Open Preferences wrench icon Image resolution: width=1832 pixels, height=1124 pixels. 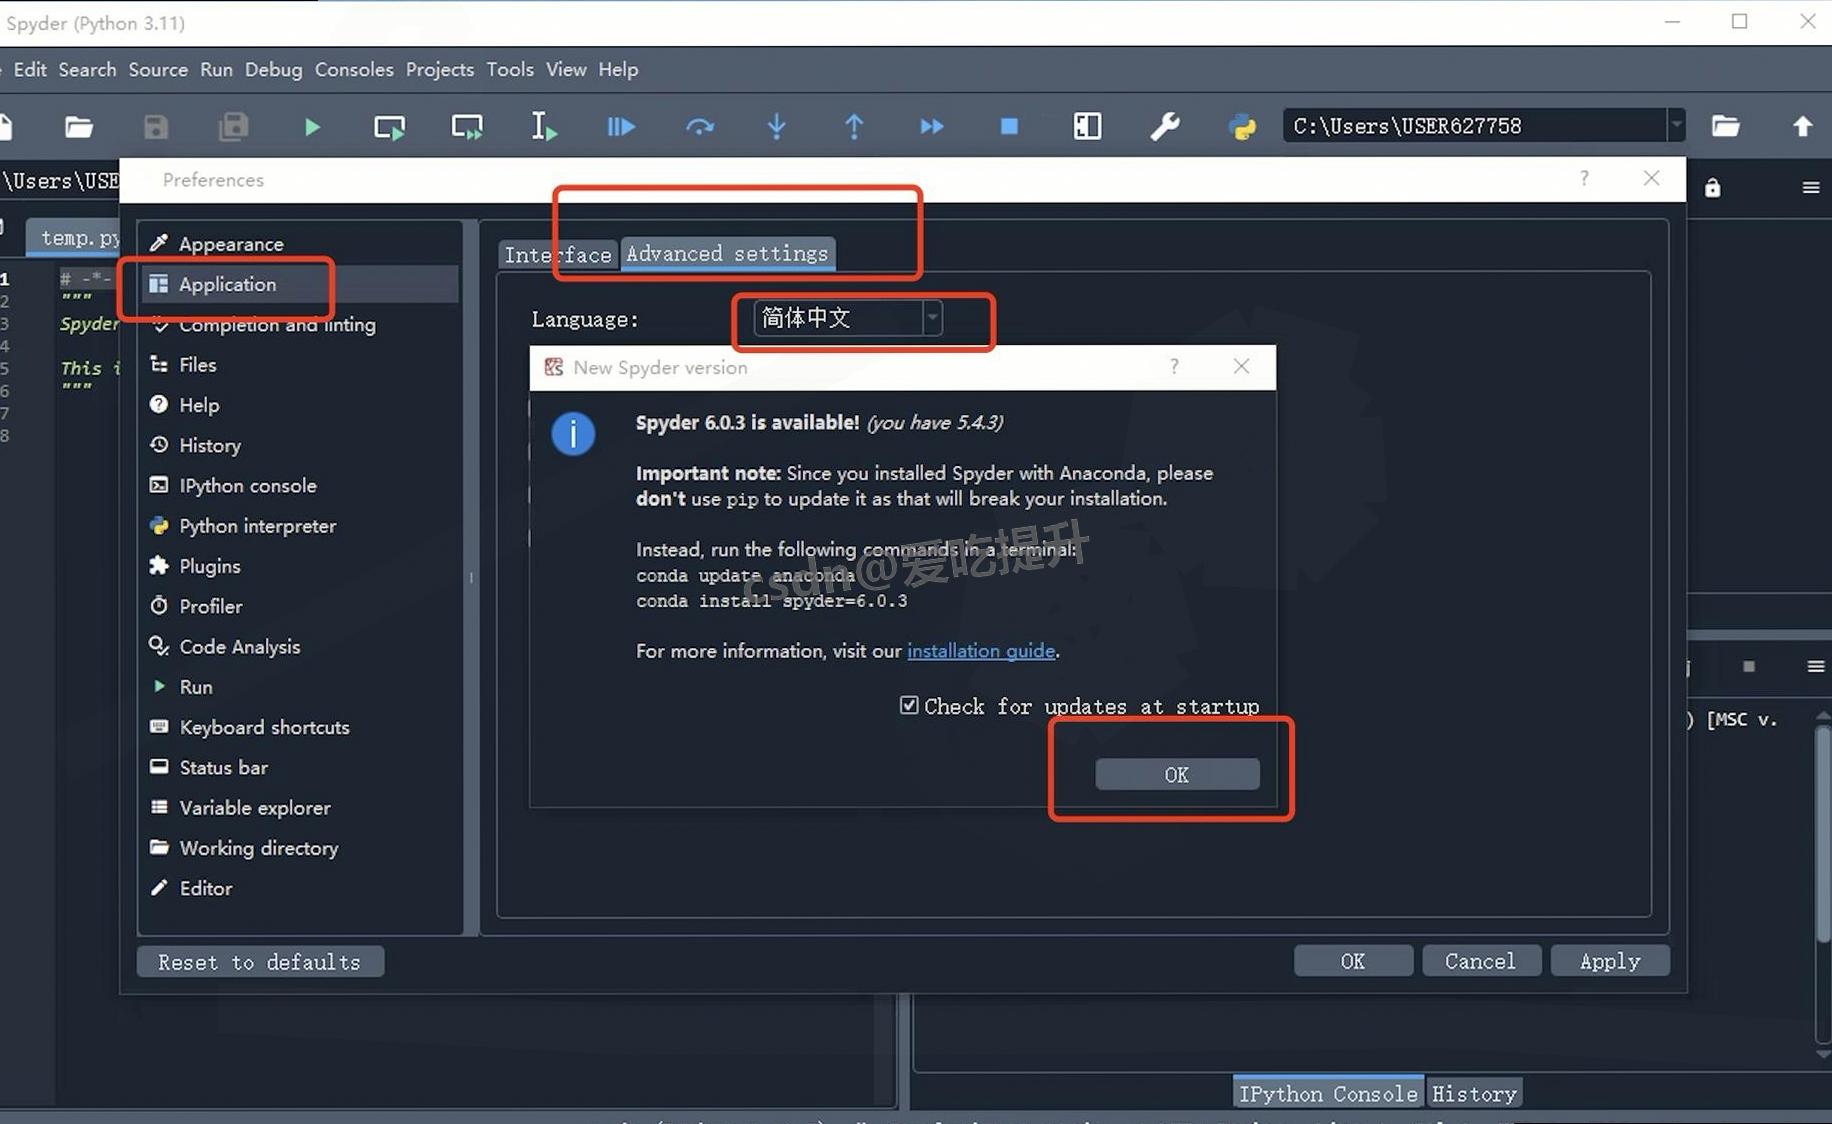1165,127
